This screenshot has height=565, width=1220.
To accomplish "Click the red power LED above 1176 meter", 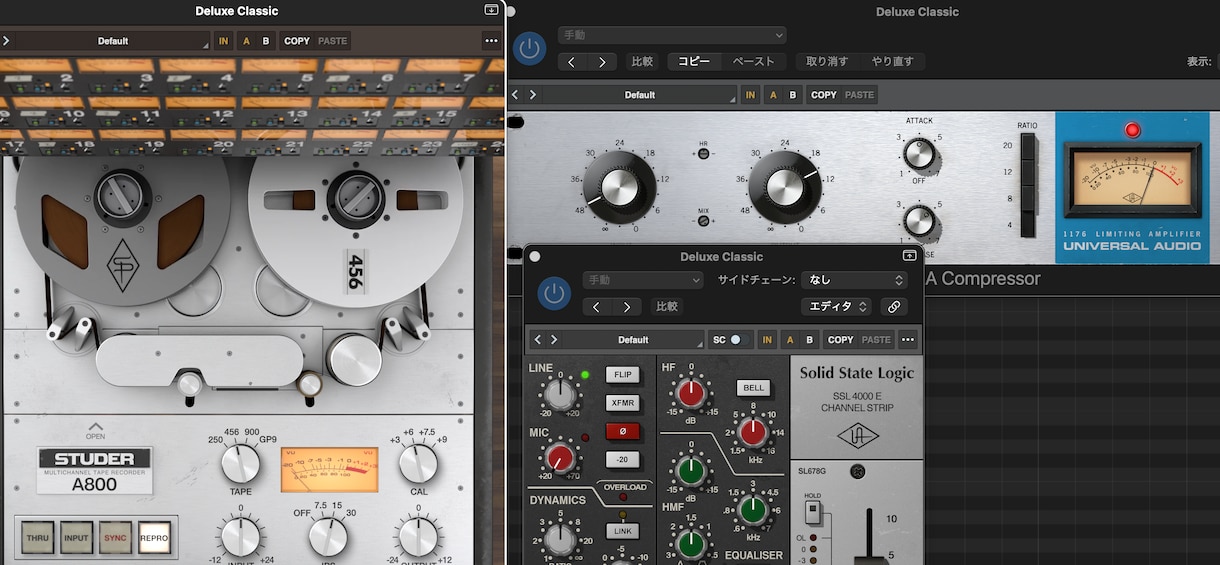I will [1132, 130].
